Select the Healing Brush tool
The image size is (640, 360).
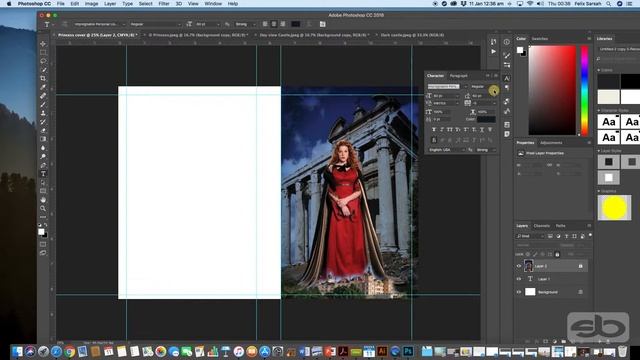click(43, 96)
